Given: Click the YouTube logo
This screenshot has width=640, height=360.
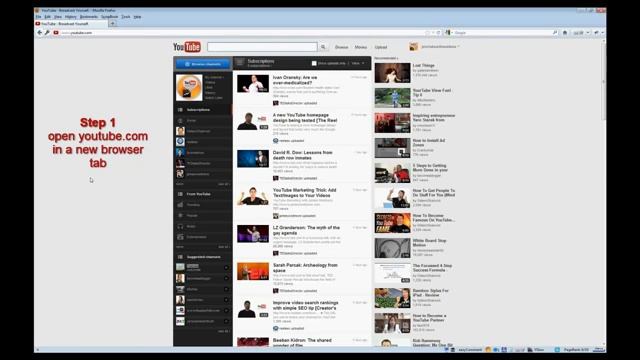Looking at the screenshot, I should (187, 47).
